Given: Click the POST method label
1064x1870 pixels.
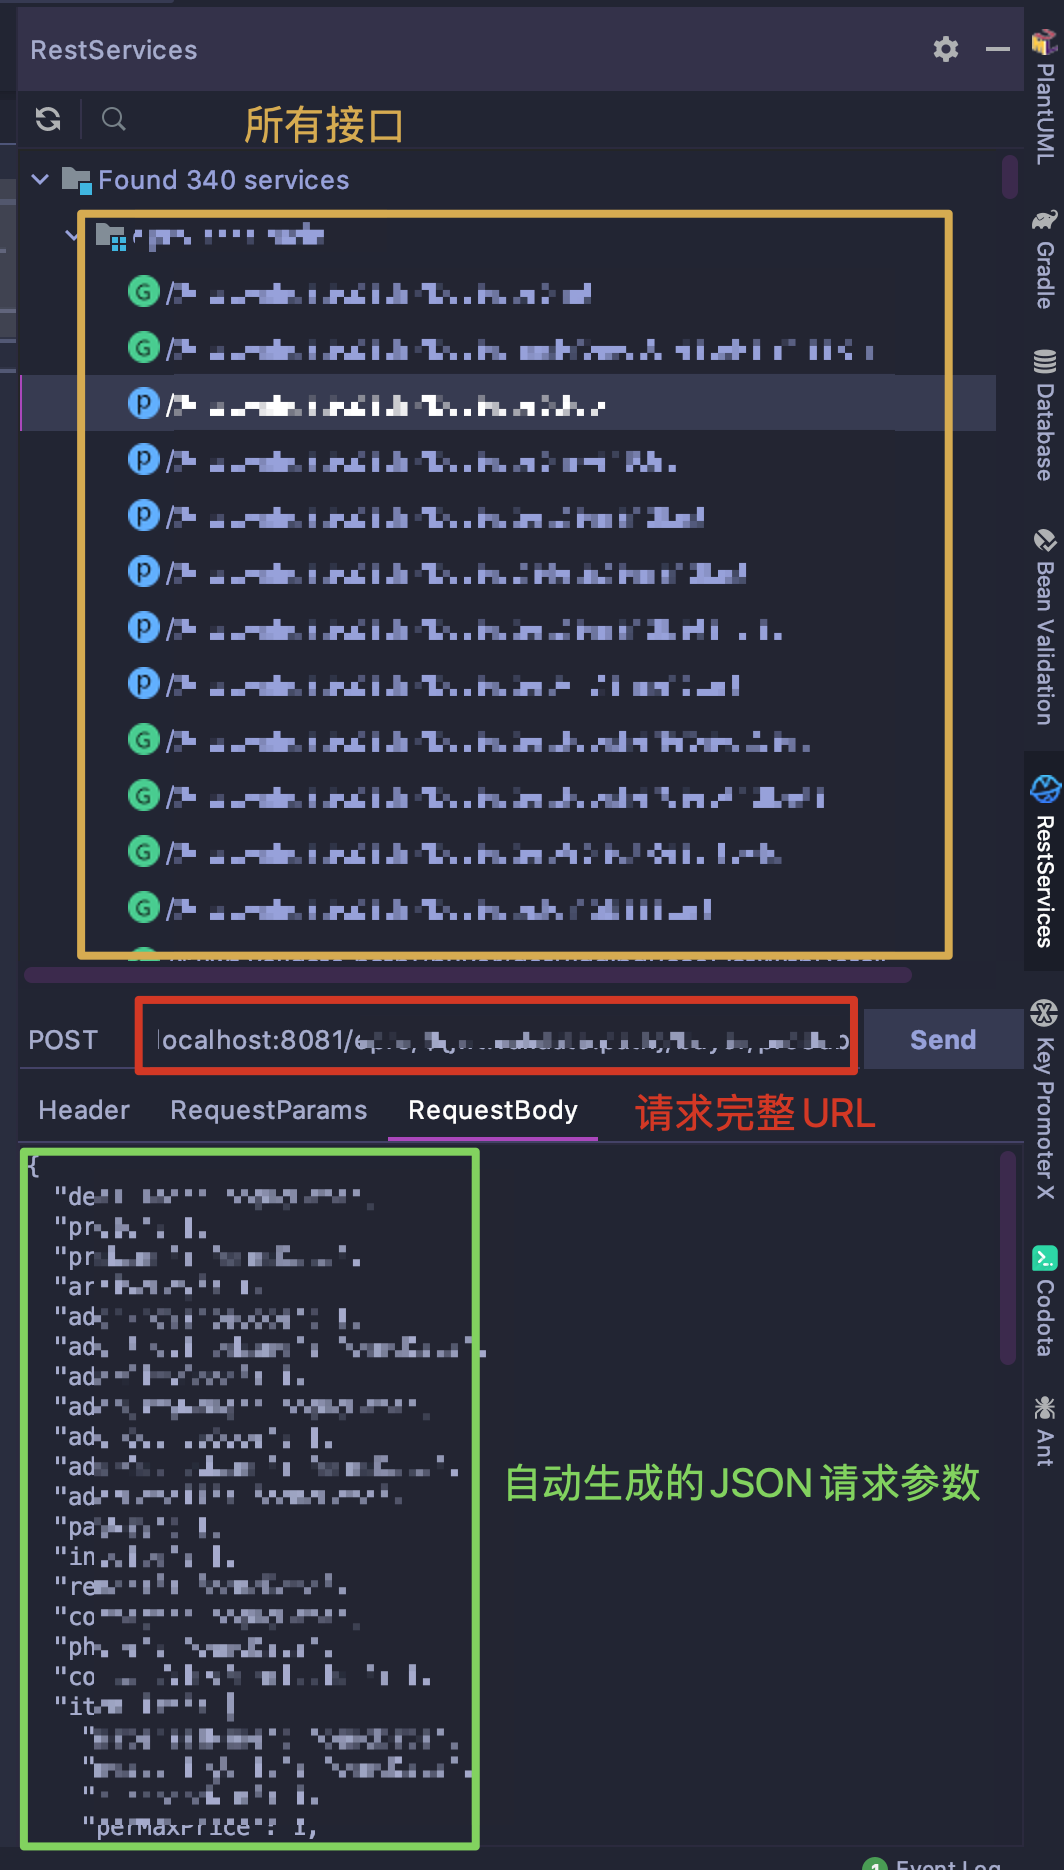Looking at the screenshot, I should point(63,1040).
